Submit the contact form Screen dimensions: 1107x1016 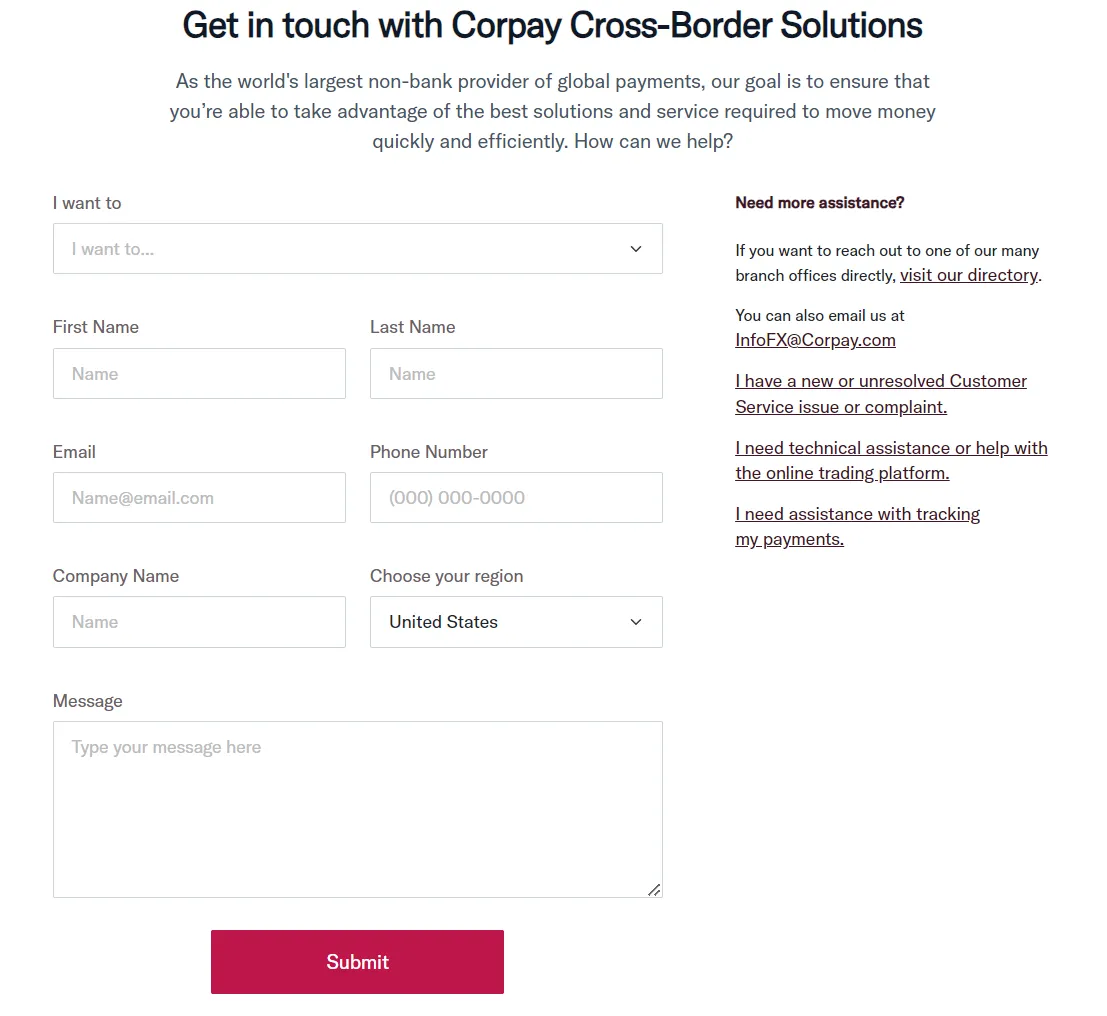pos(357,962)
